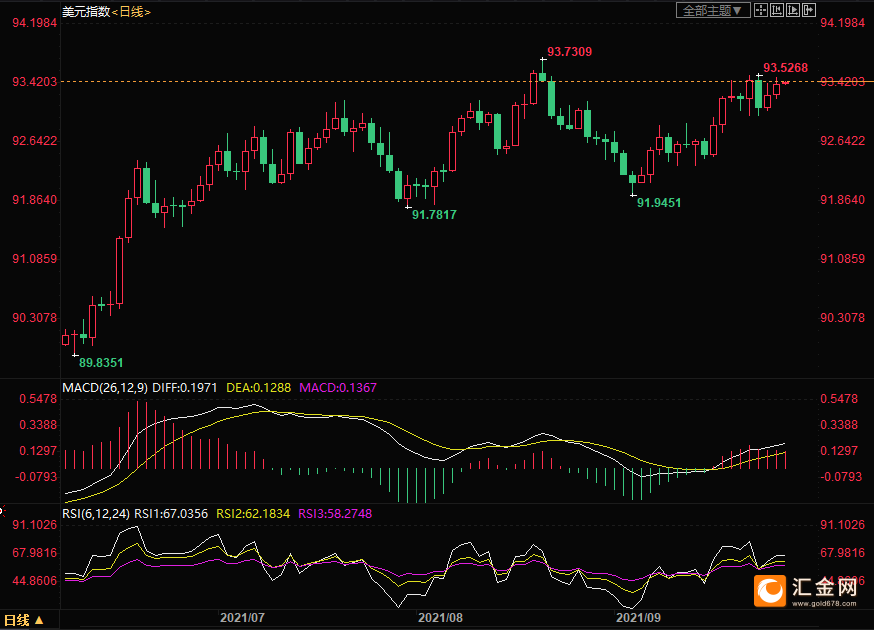Screen dimensions: 874x630
Task: Select the MACD(26,12,9) indicator label
Action: (105, 387)
